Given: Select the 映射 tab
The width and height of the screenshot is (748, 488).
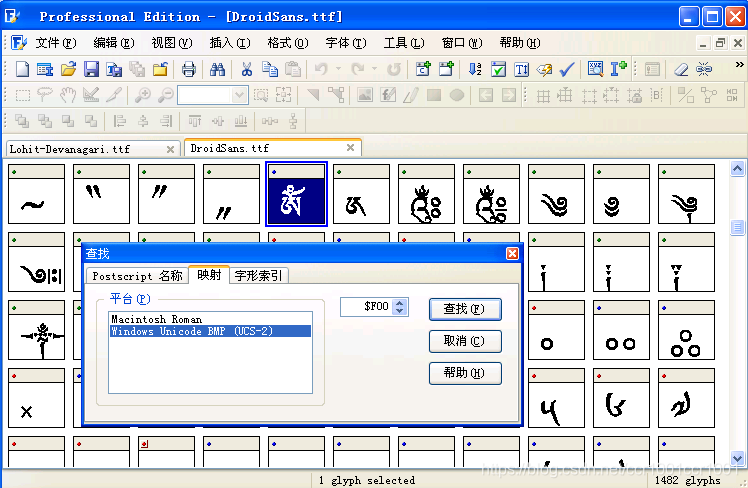Looking at the screenshot, I should pyautogui.click(x=209, y=275).
